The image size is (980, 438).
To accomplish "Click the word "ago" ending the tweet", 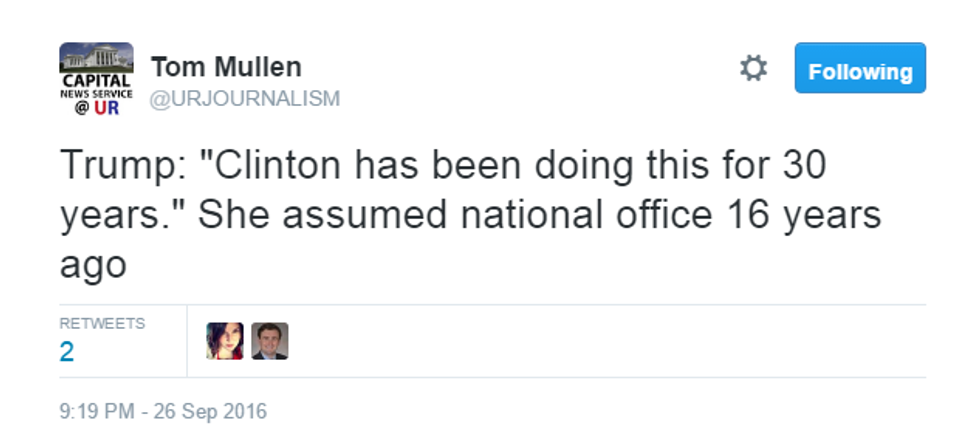I will click(x=93, y=265).
